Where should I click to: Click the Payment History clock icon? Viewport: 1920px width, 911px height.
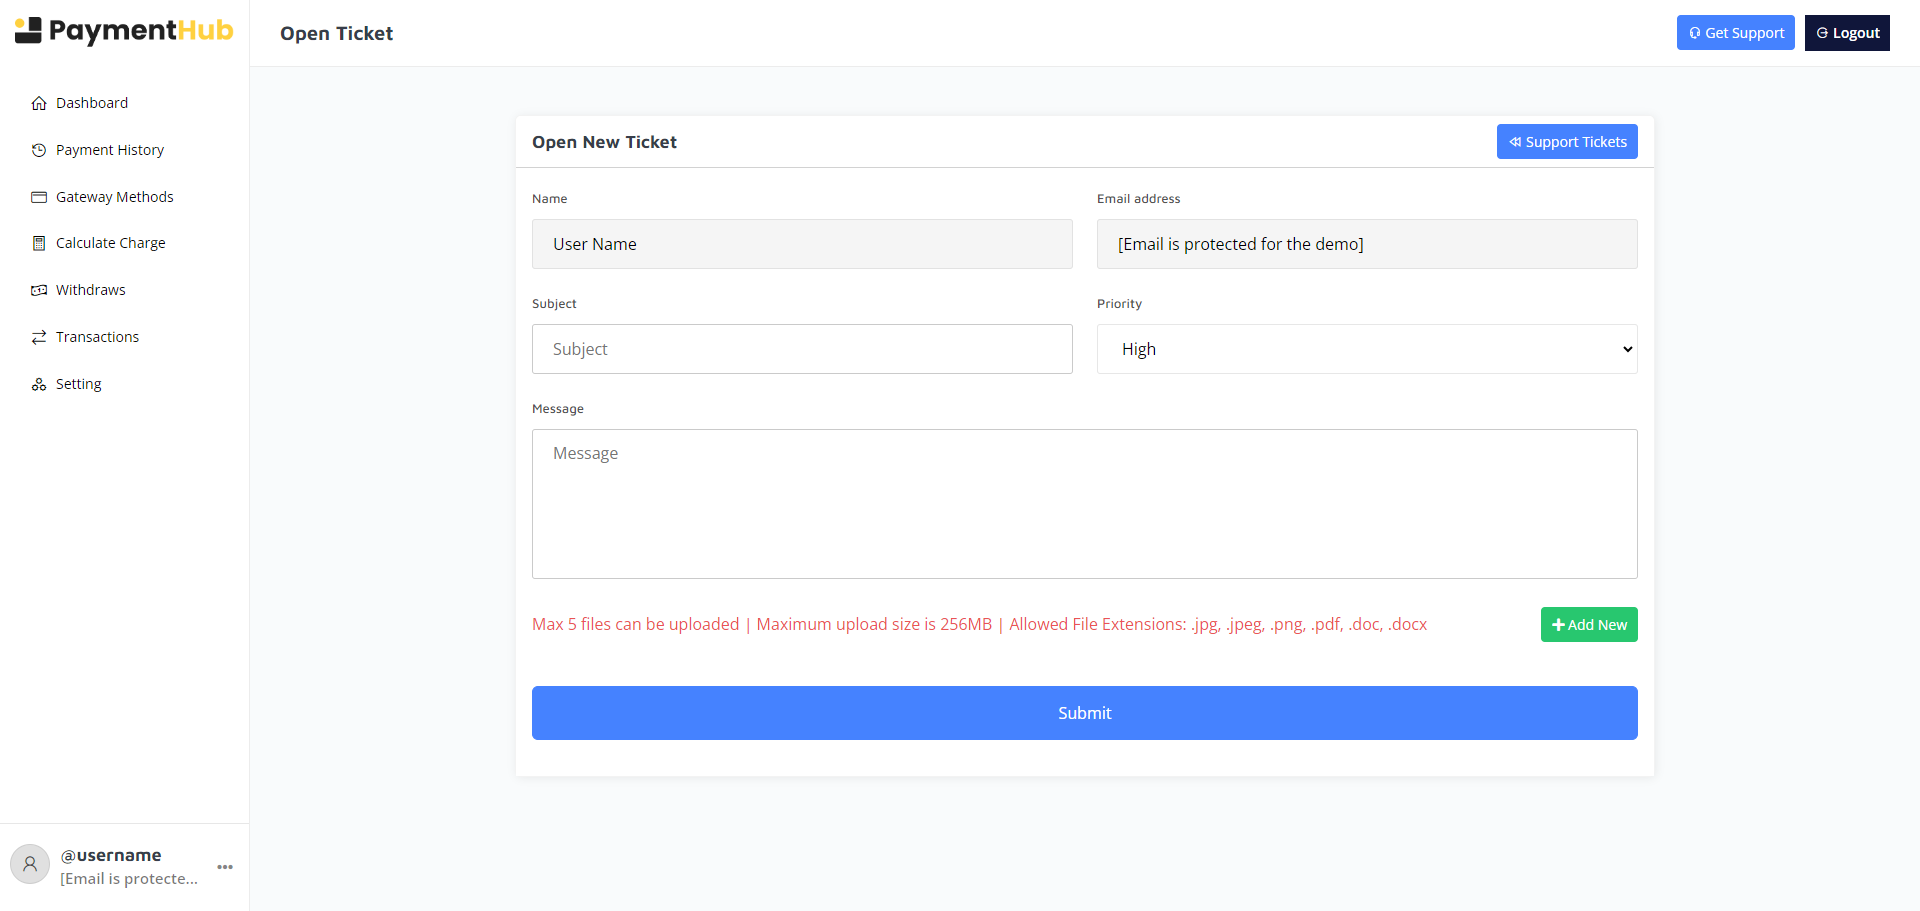(39, 150)
